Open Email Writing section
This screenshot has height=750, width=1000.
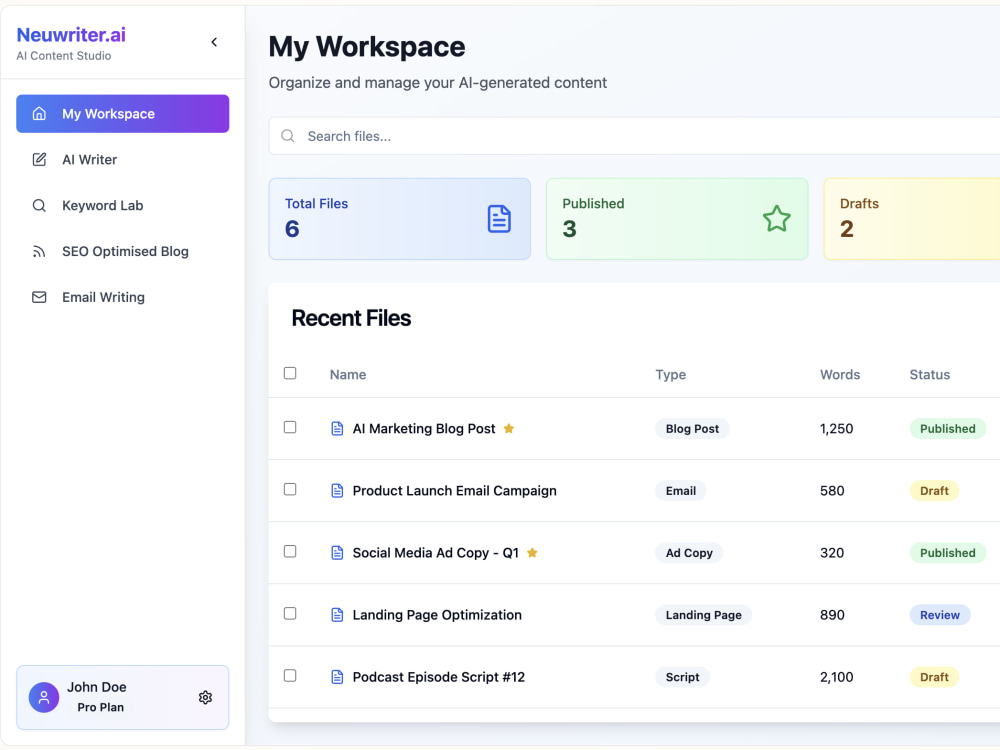tap(122, 297)
